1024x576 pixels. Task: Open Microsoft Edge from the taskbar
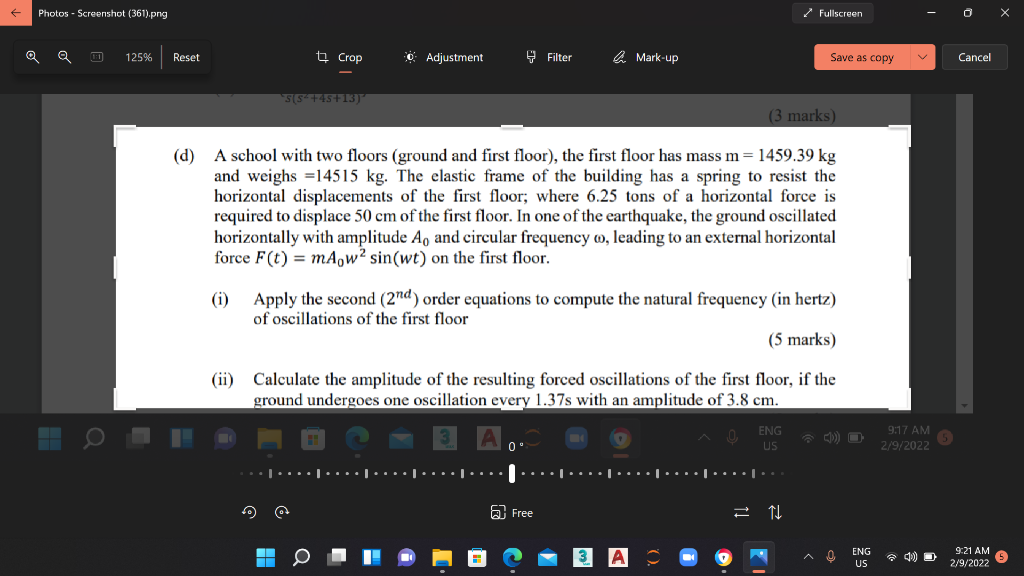click(511, 557)
